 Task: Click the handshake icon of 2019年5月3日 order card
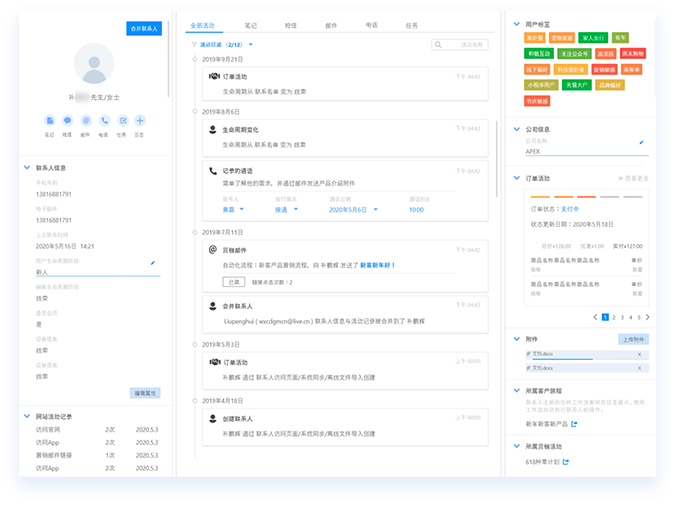tap(215, 362)
